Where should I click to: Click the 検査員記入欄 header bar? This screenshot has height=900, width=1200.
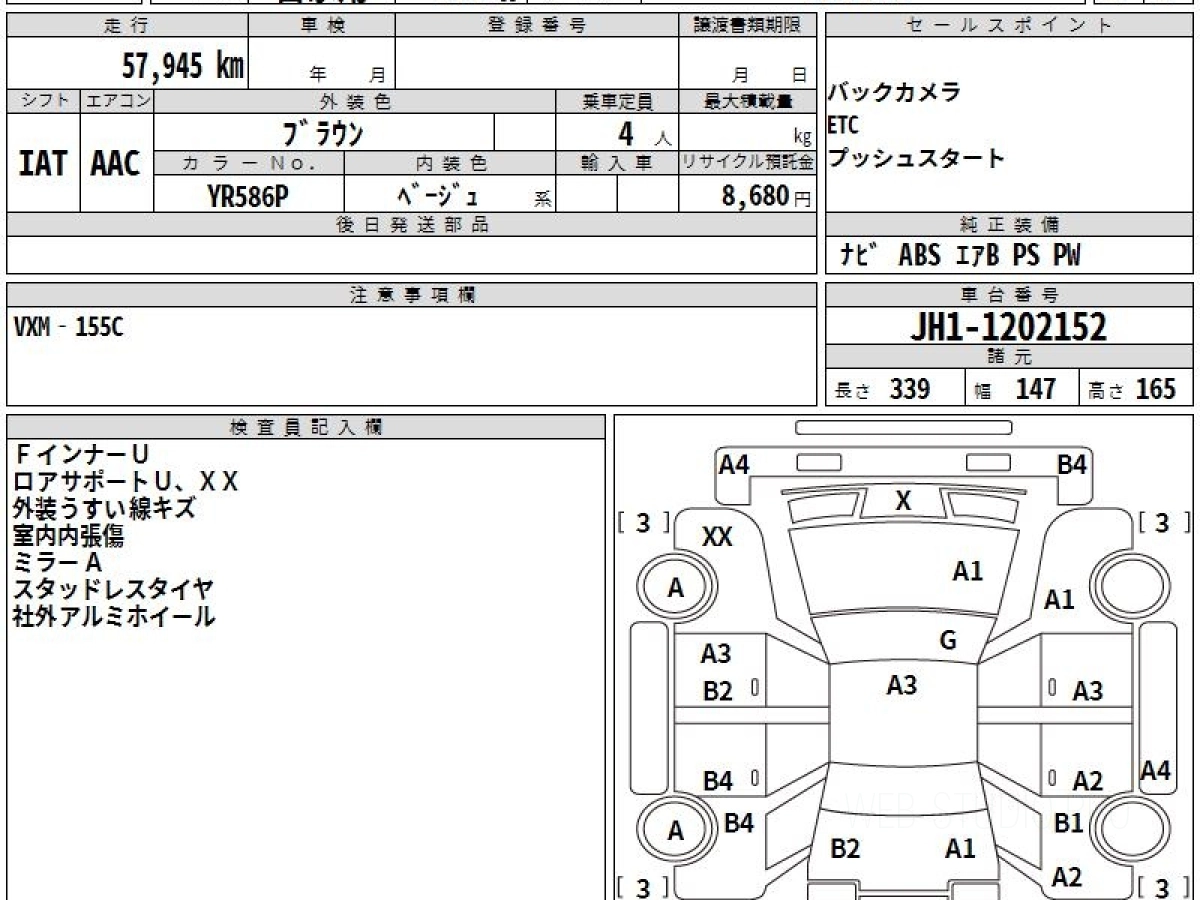pos(306,427)
